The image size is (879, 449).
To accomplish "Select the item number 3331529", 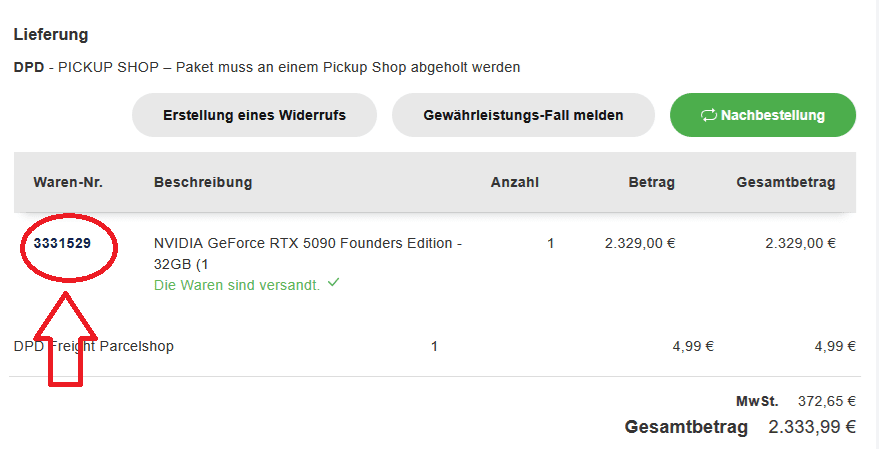I will coord(62,243).
